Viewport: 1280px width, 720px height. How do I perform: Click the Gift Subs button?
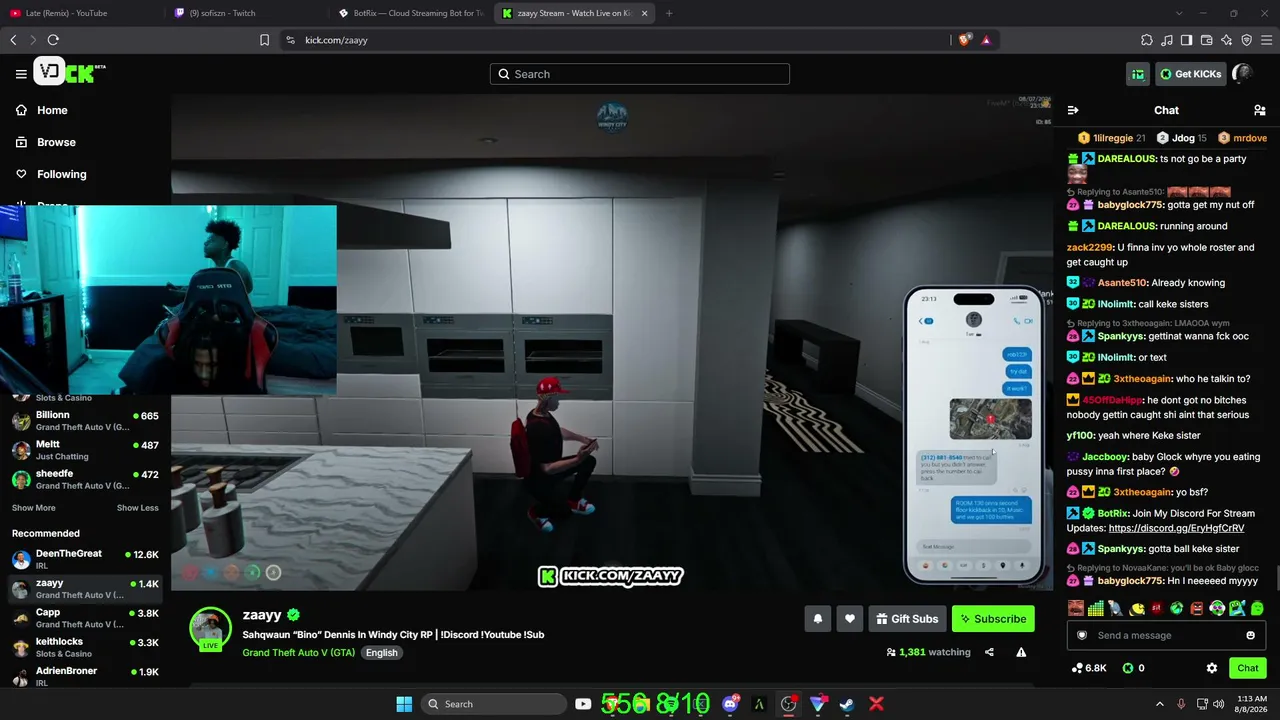(x=906, y=619)
